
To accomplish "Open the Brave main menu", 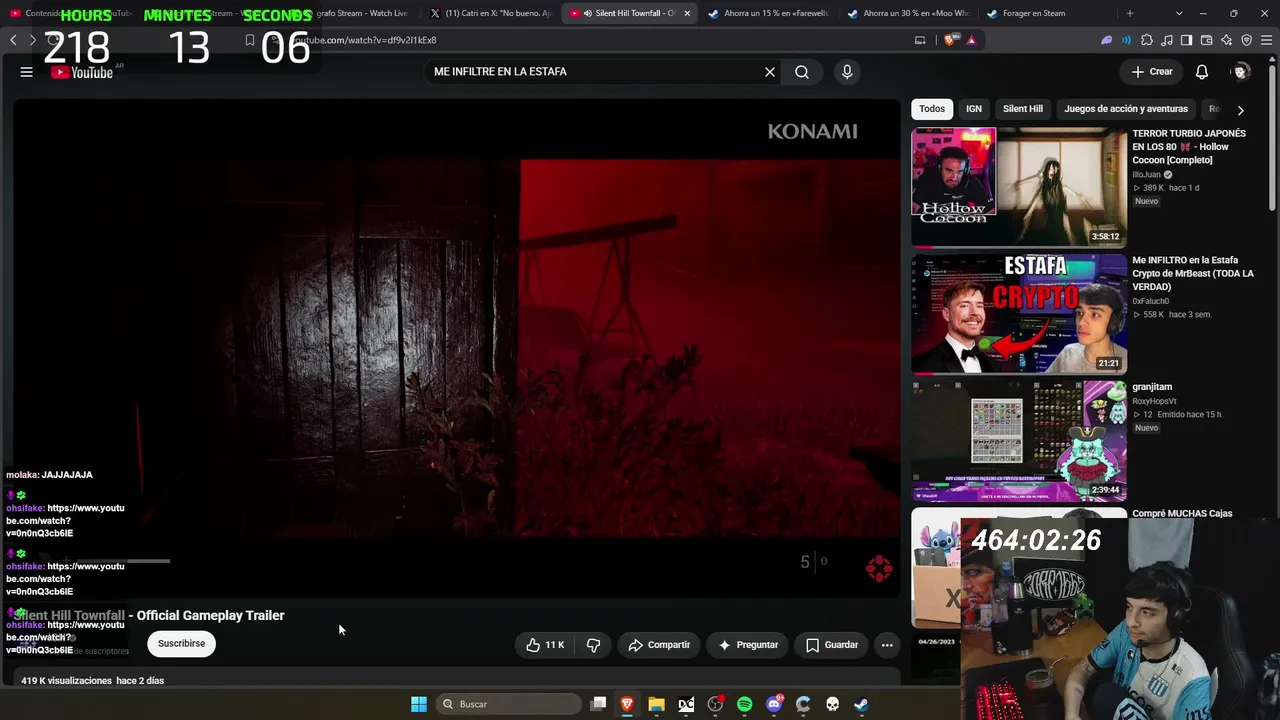I will click(1266, 40).
